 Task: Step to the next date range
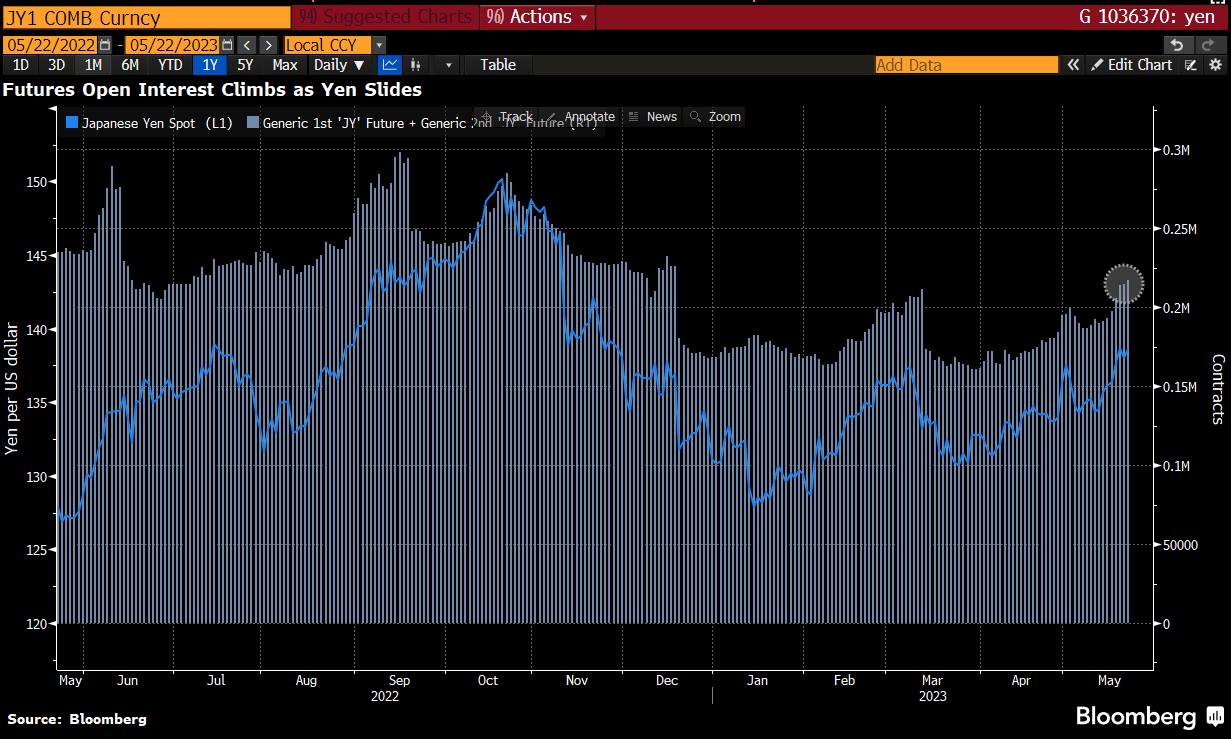[x=269, y=45]
